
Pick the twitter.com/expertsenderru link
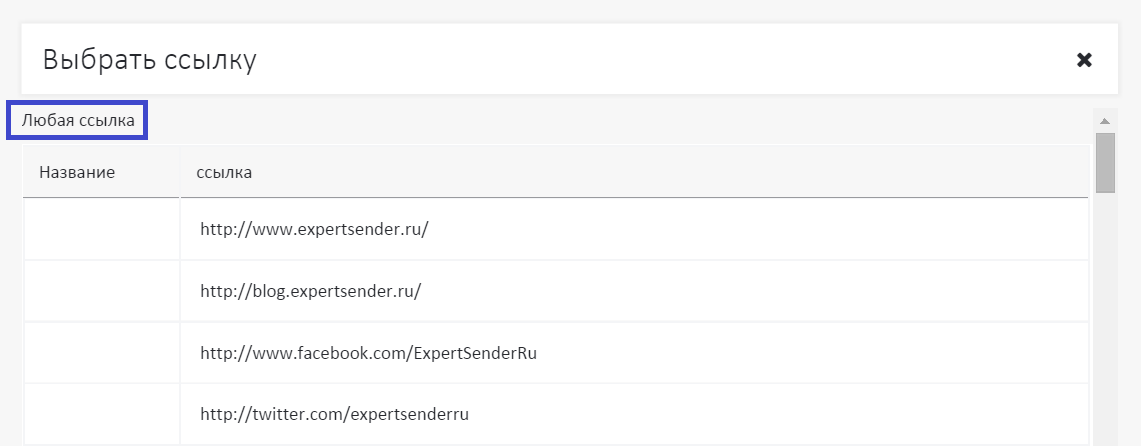pyautogui.click(x=335, y=413)
